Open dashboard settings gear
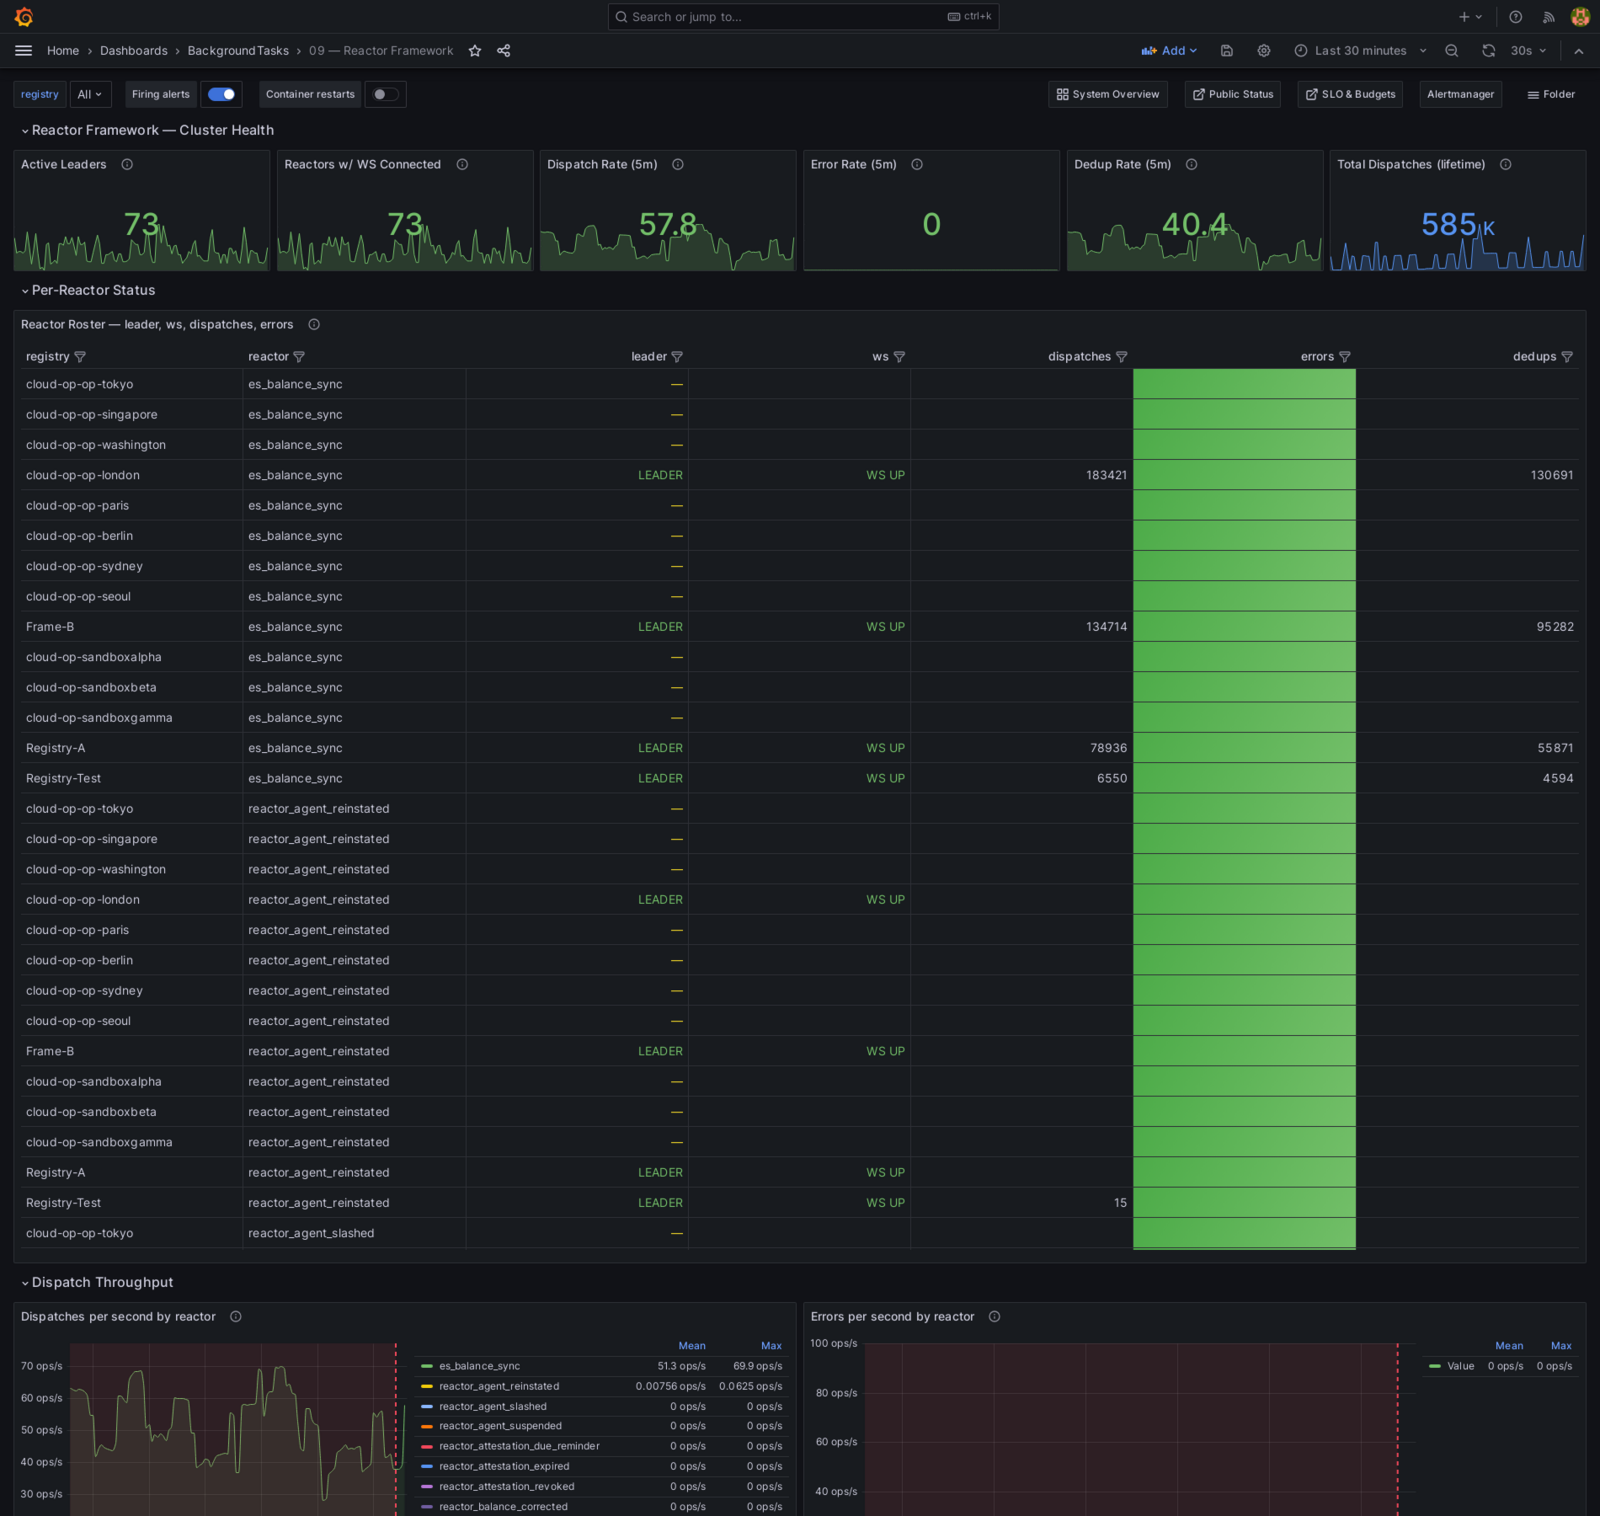This screenshot has width=1600, height=1516. 1264,51
